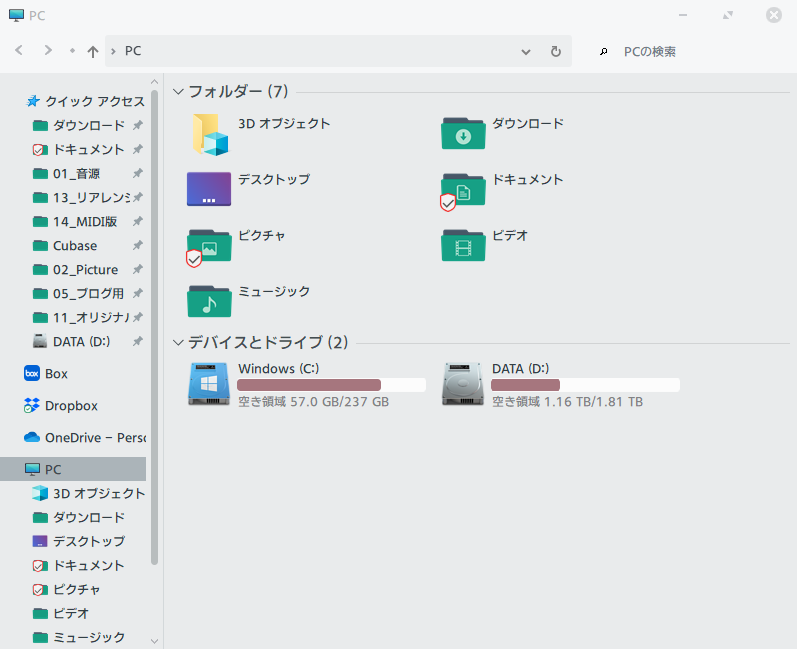Select Cubase in Quick Access
Viewport: 797px width, 649px height.
75,246
